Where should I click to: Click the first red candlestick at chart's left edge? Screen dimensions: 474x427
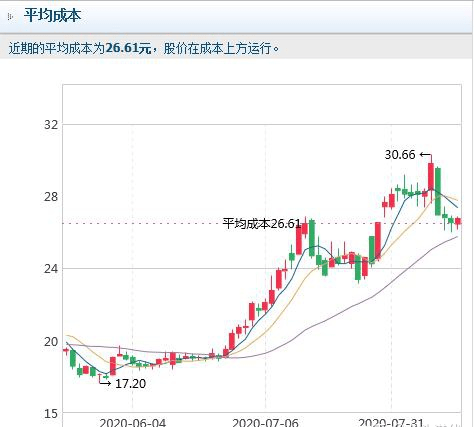pyautogui.click(x=66, y=350)
